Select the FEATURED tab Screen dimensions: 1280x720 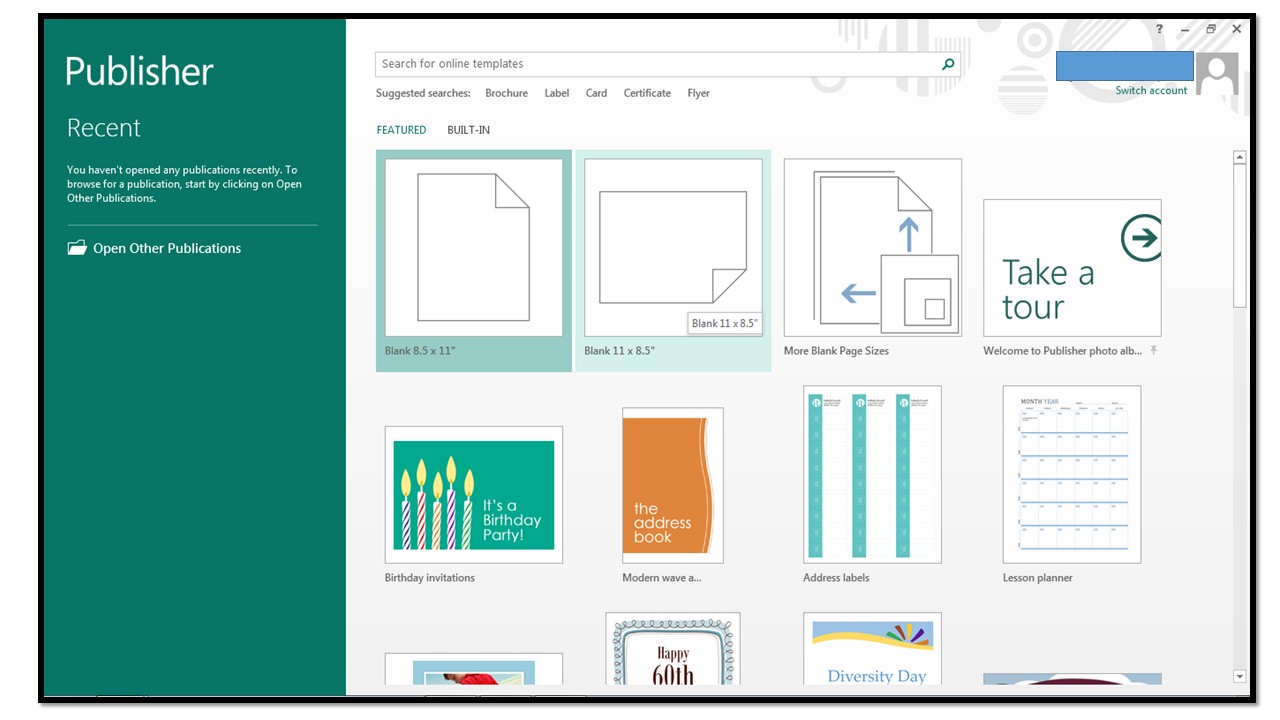[401, 129]
